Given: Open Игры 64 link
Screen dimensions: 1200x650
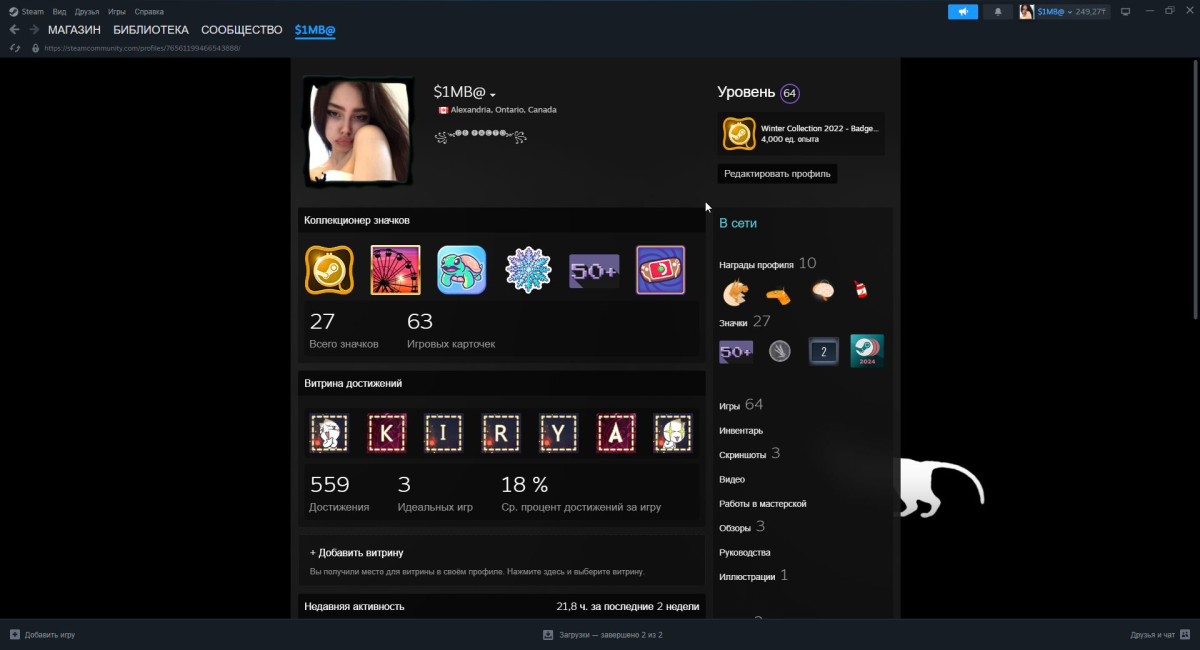Looking at the screenshot, I should (x=741, y=405).
